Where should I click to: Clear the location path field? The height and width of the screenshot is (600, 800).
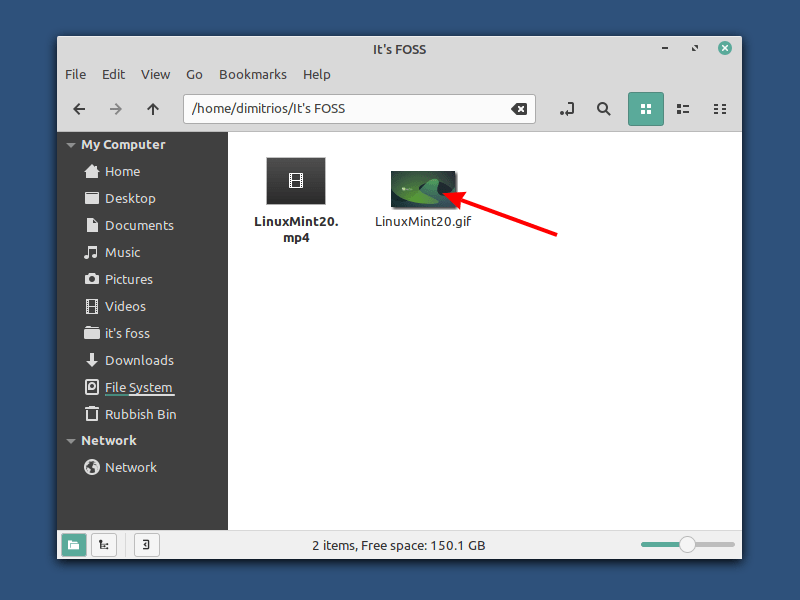pos(519,109)
